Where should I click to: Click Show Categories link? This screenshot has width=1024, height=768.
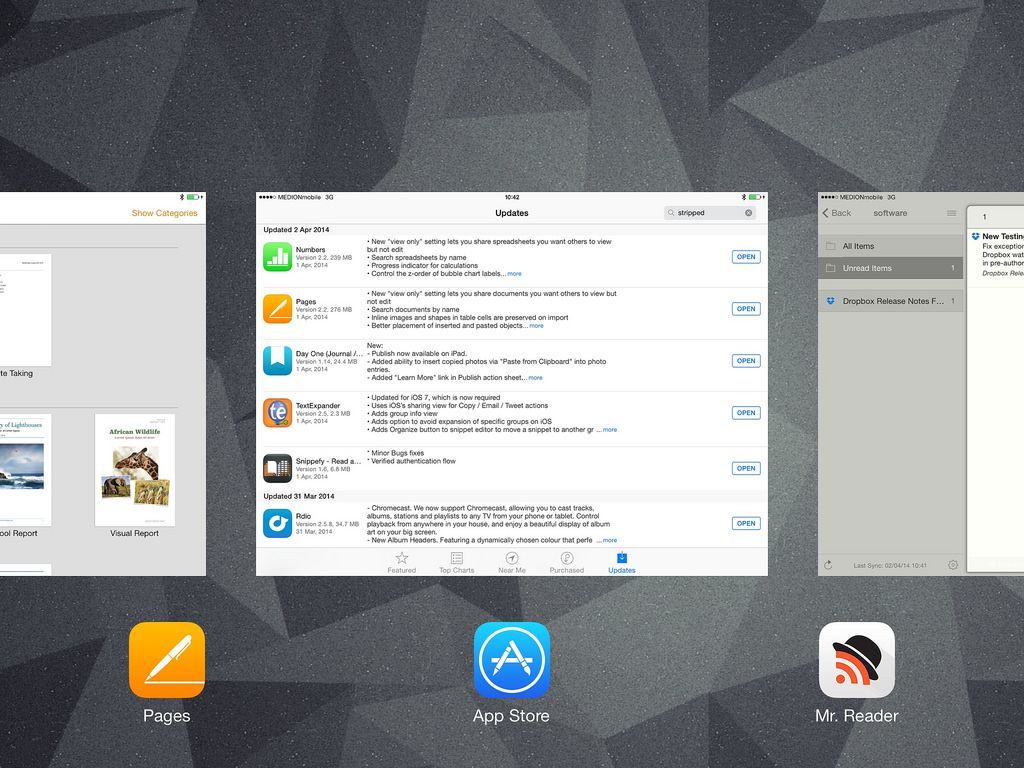point(164,213)
